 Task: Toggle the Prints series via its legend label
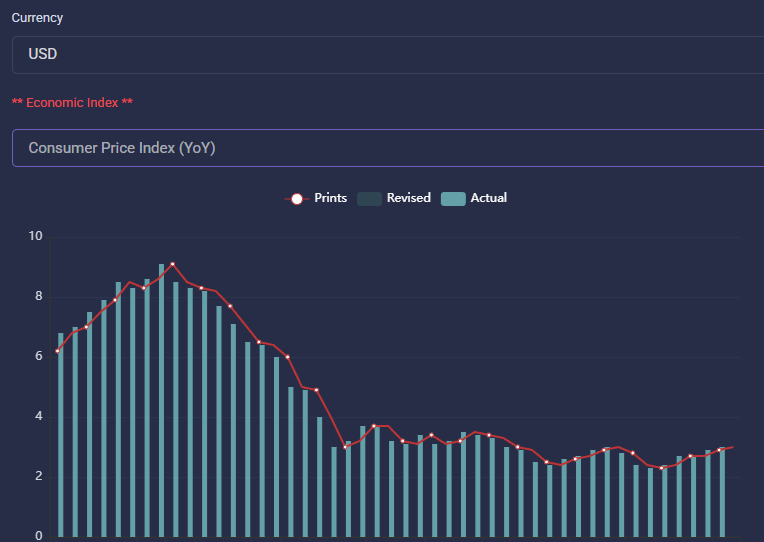(x=330, y=198)
